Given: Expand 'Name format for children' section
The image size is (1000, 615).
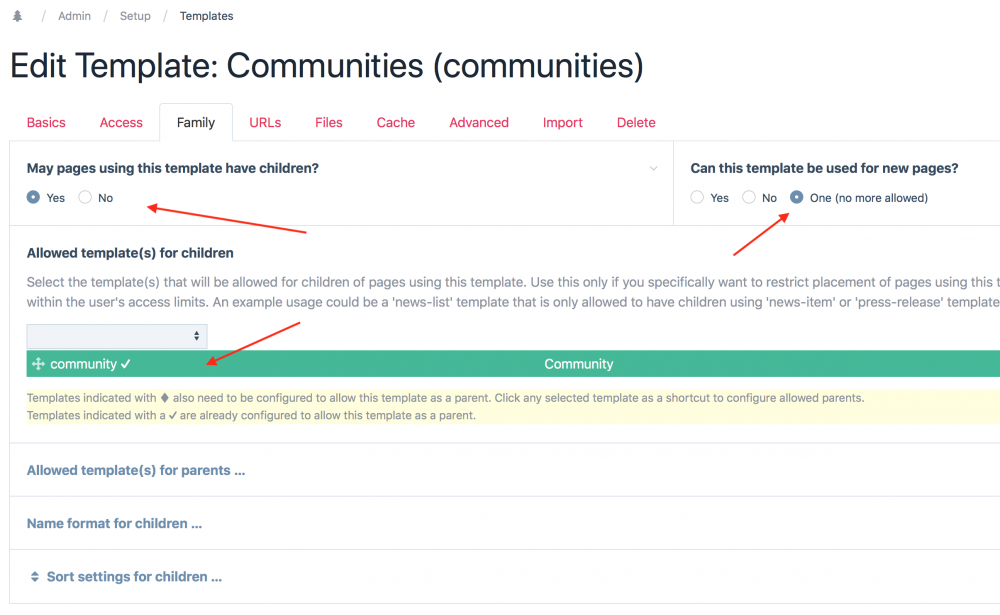Looking at the screenshot, I should pyautogui.click(x=114, y=523).
